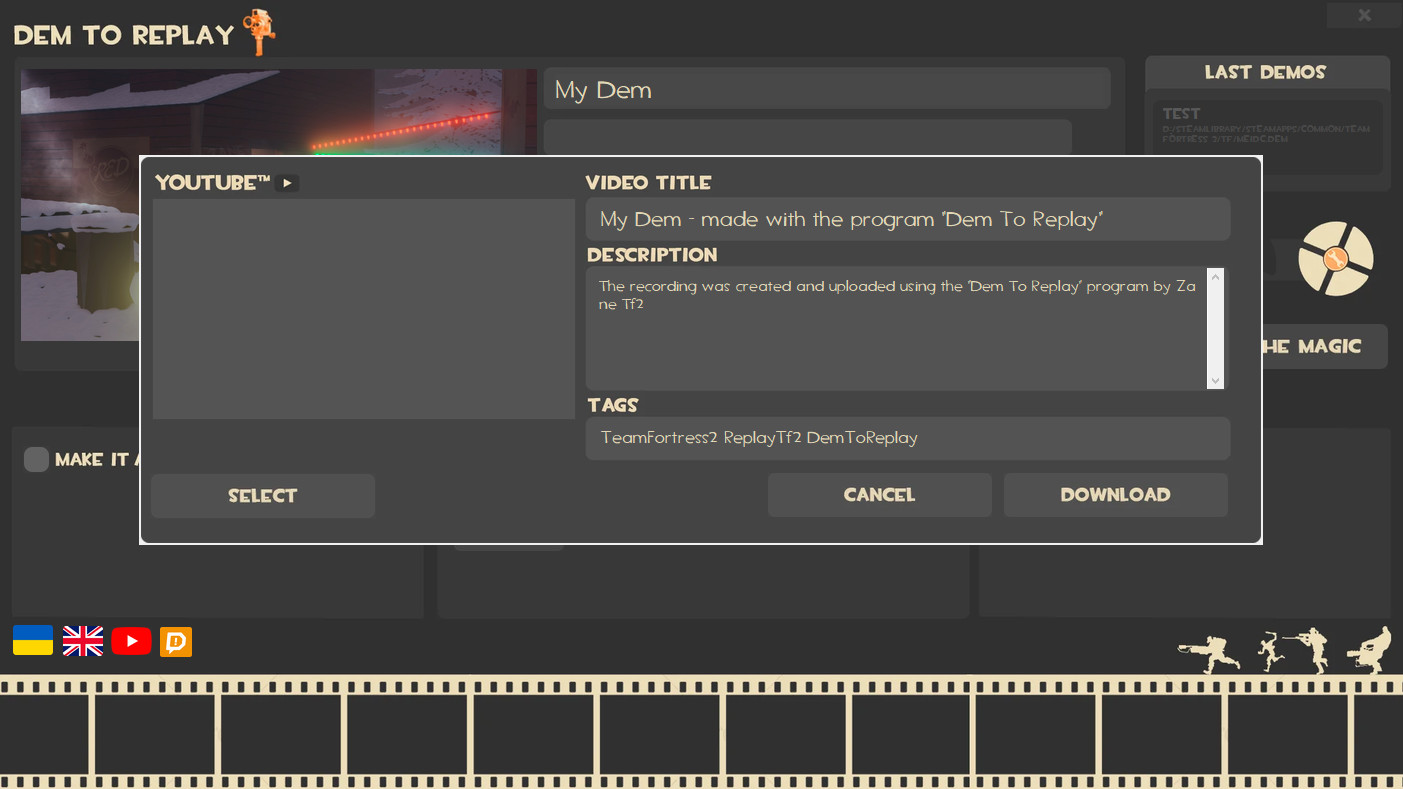Click the movie camera silhouette icon

click(1369, 650)
